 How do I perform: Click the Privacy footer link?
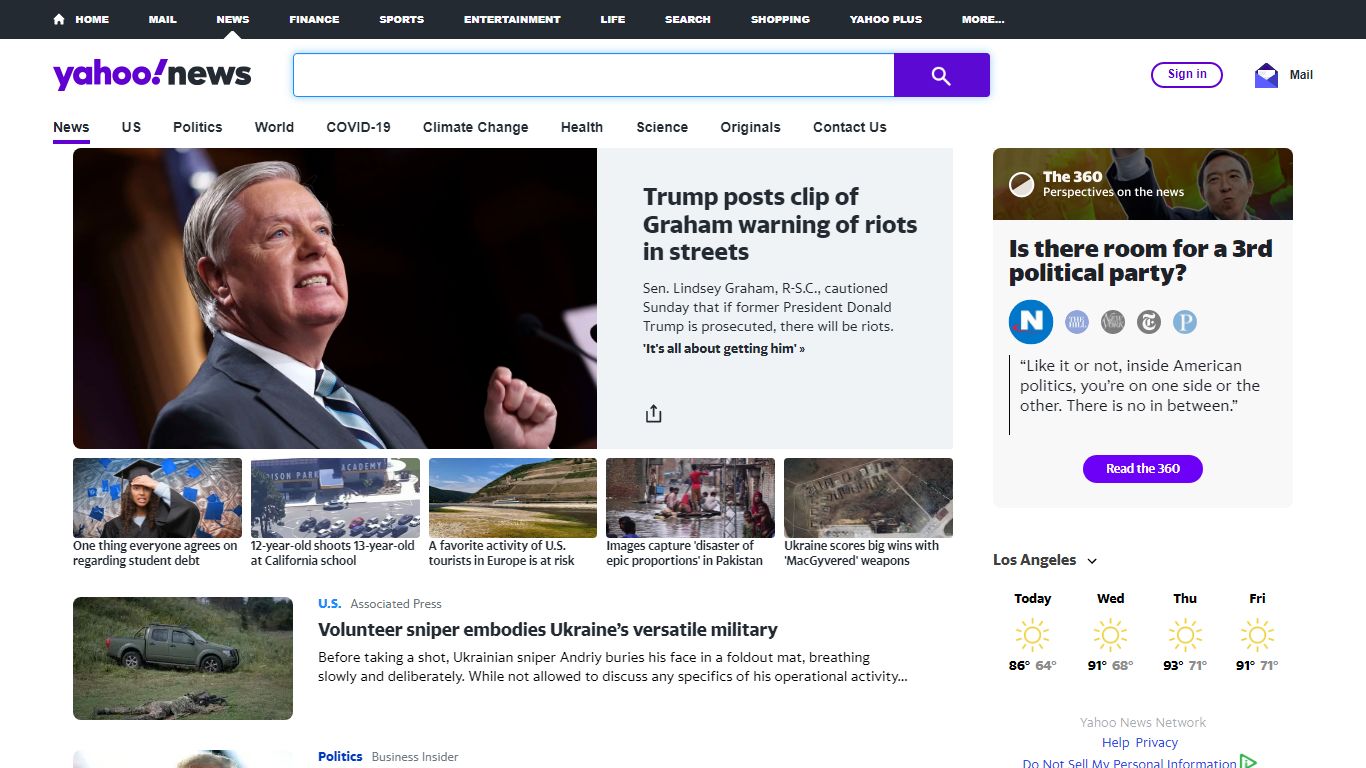click(1157, 742)
